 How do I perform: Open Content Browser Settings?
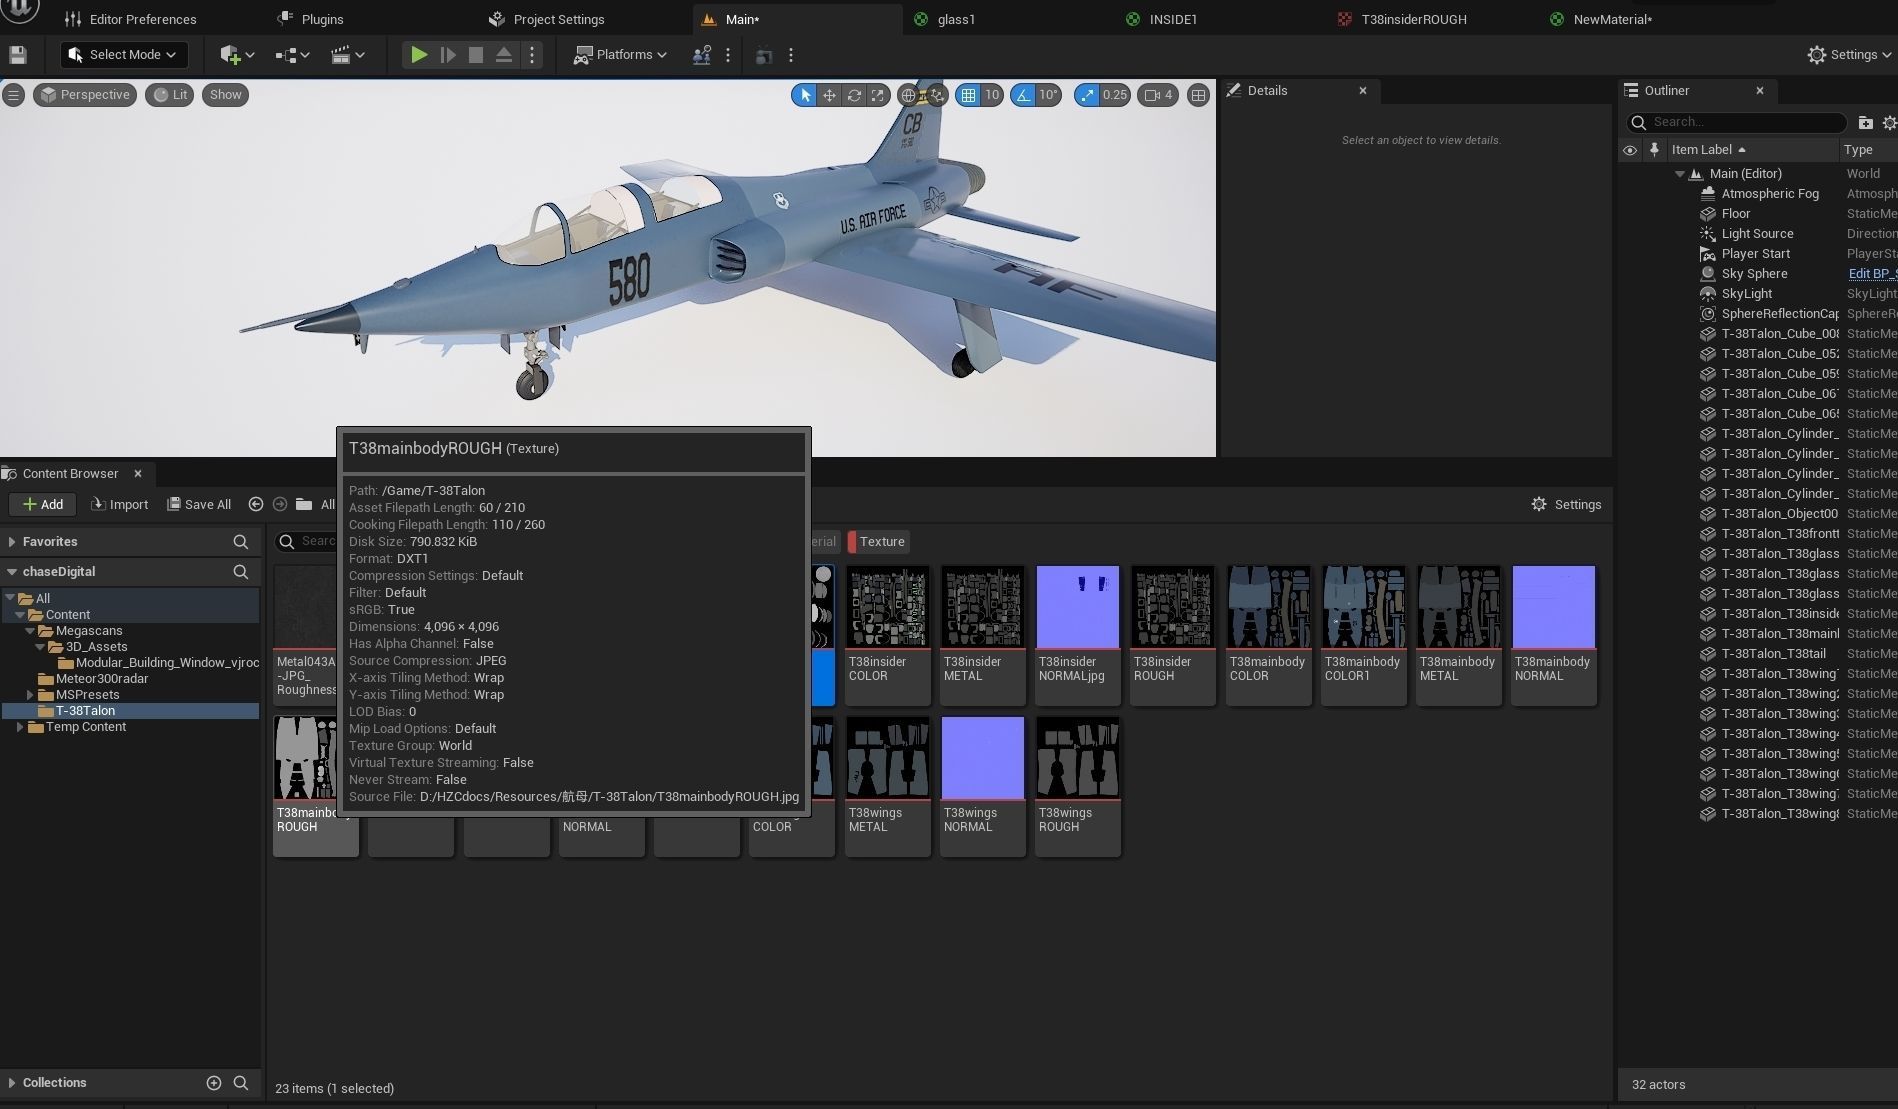tap(1567, 504)
